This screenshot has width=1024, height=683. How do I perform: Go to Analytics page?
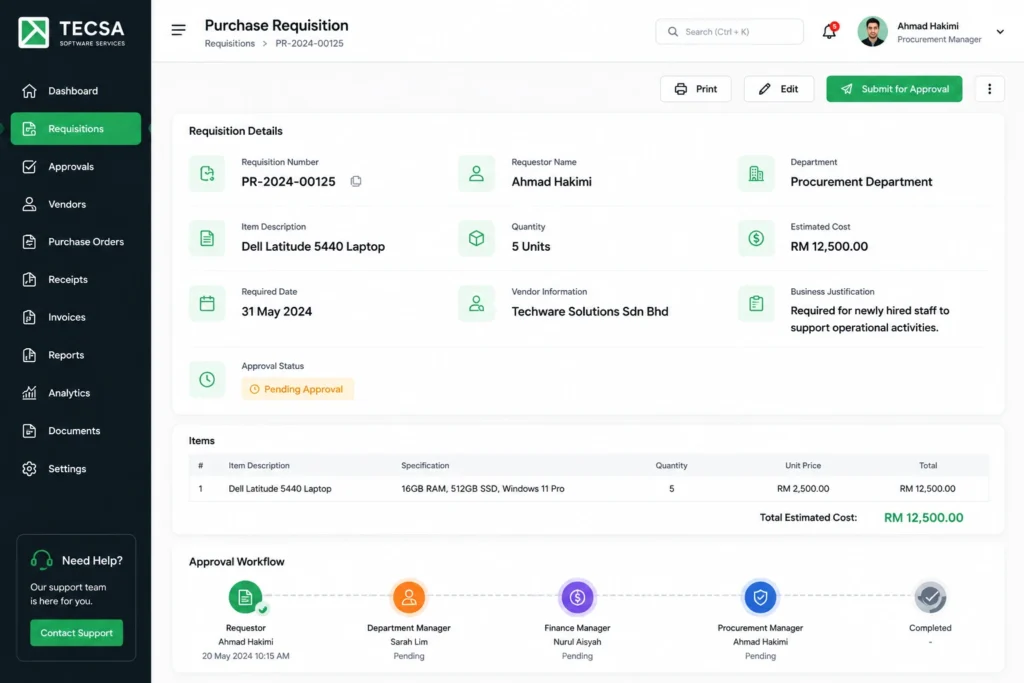[76, 393]
